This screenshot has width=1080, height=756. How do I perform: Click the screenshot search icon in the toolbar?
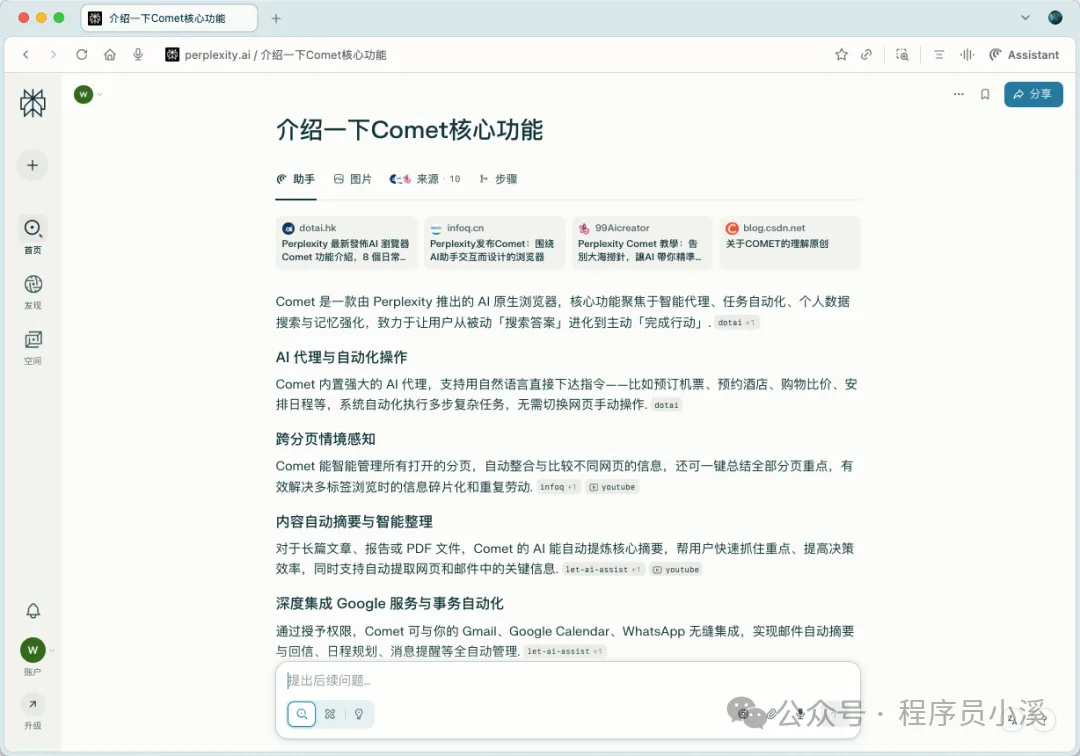coord(902,54)
